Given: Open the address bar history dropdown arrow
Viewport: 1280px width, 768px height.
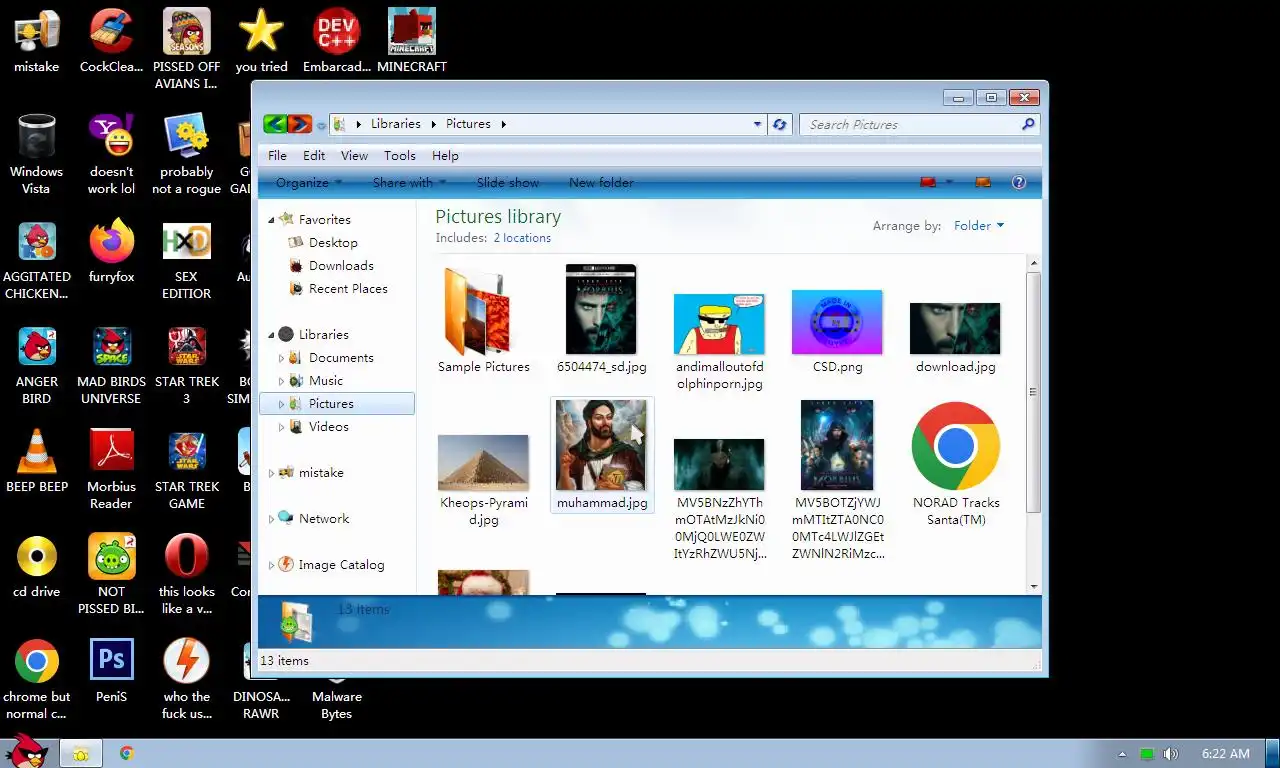Looking at the screenshot, I should click(757, 124).
